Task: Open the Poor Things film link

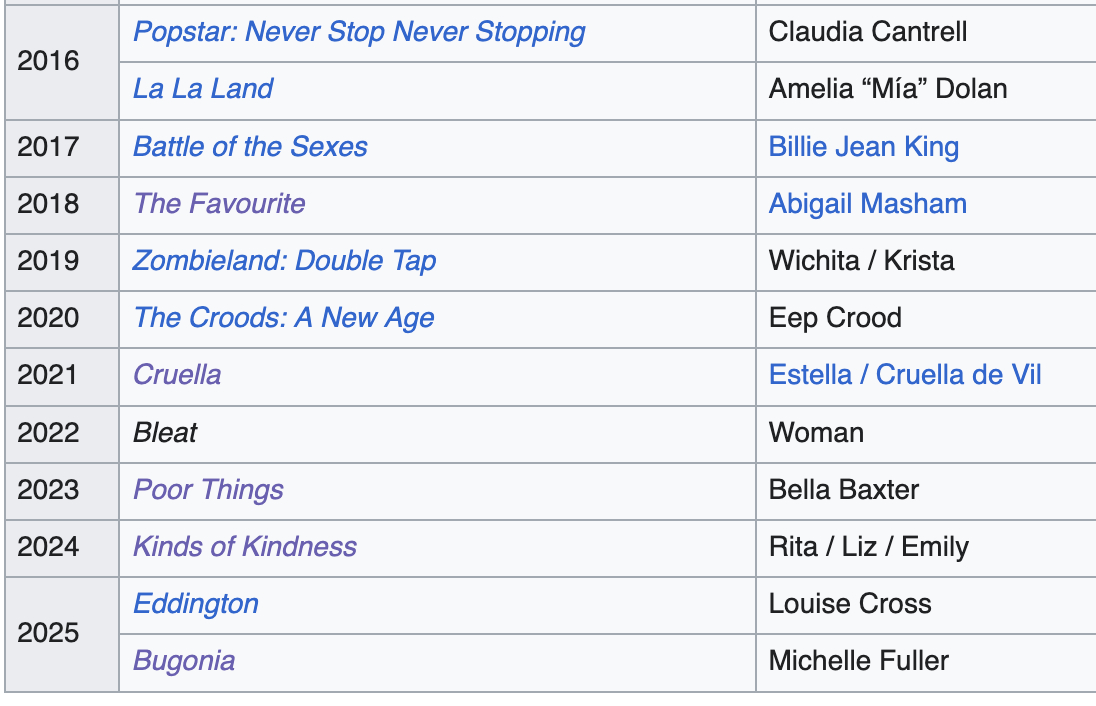Action: (x=208, y=490)
